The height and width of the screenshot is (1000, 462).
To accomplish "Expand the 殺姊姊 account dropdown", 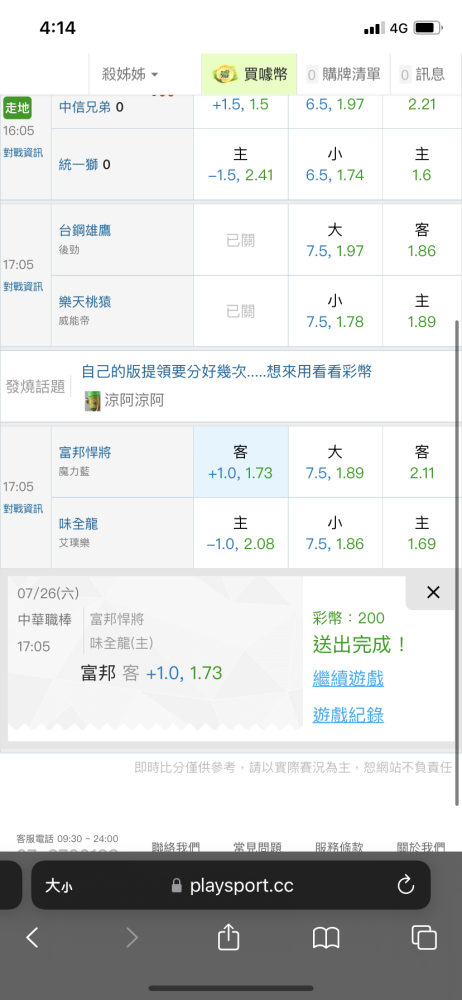I will [x=130, y=74].
